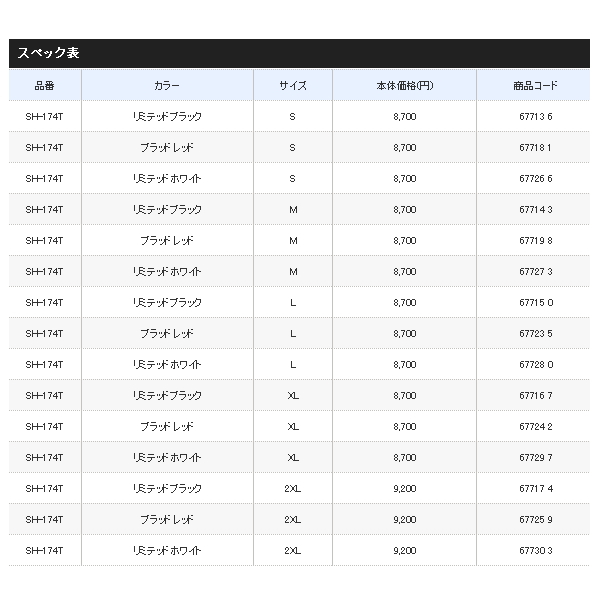Click the 9,200 price for code 67717 4
The width and height of the screenshot is (600, 600).
405,489
